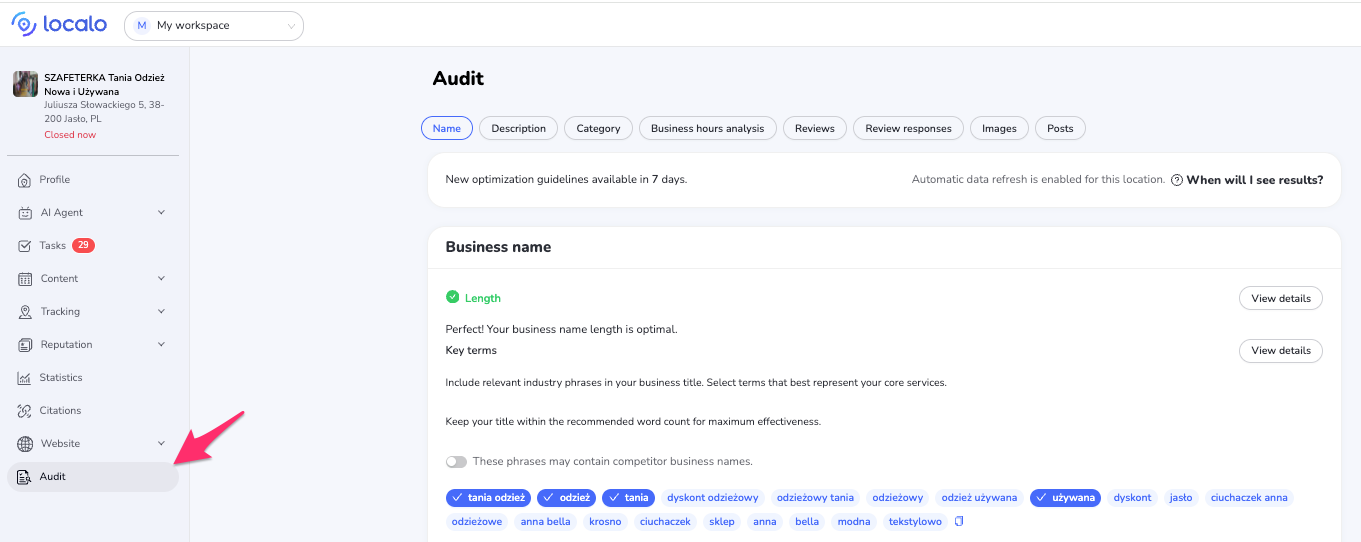Select the 'odzieżowe' phrase chip
This screenshot has width=1361, height=542.
point(477,522)
